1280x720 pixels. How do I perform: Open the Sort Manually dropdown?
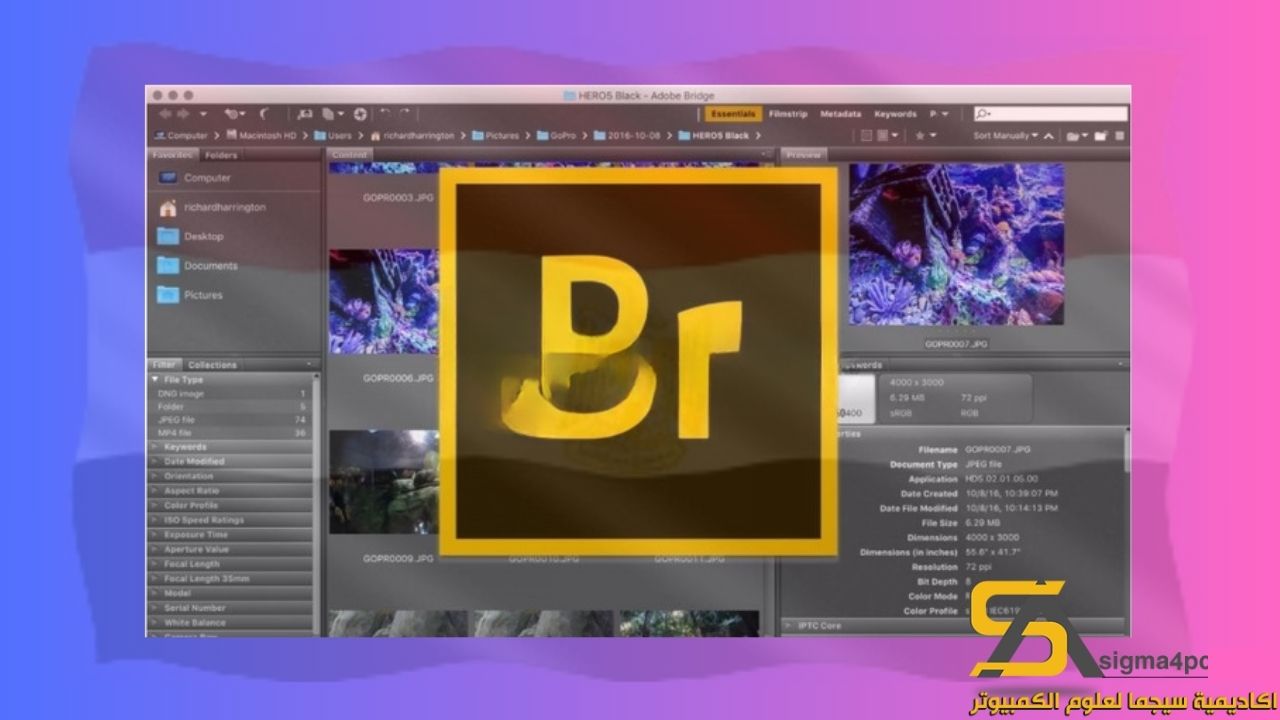(x=1006, y=135)
